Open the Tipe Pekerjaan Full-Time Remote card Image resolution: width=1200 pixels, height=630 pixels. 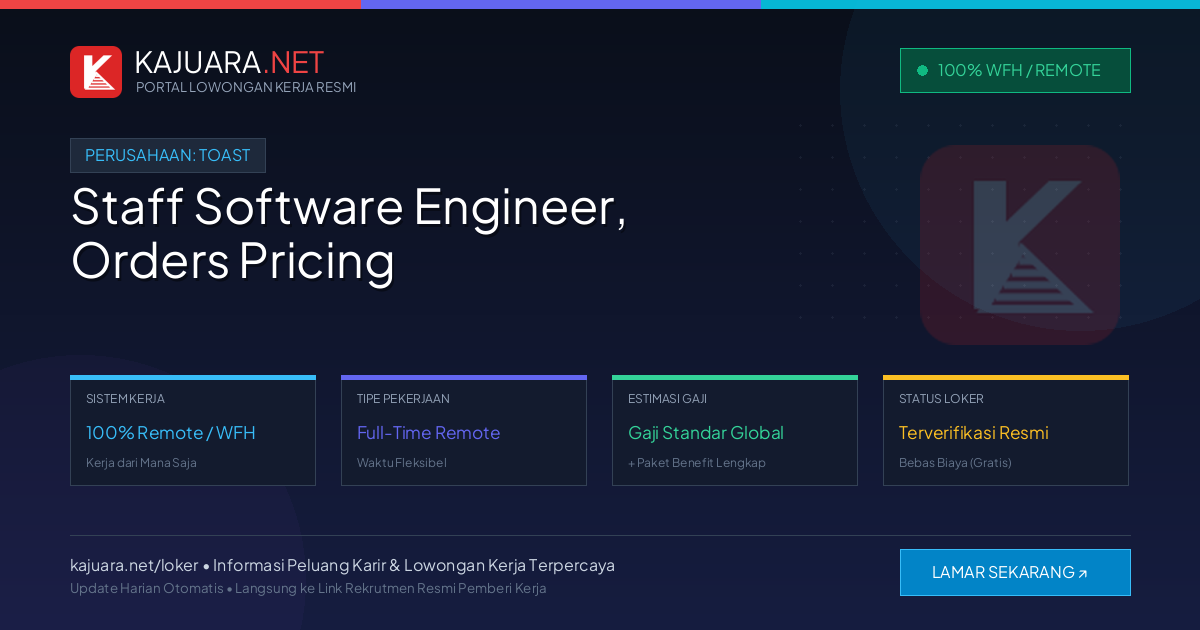(x=464, y=431)
